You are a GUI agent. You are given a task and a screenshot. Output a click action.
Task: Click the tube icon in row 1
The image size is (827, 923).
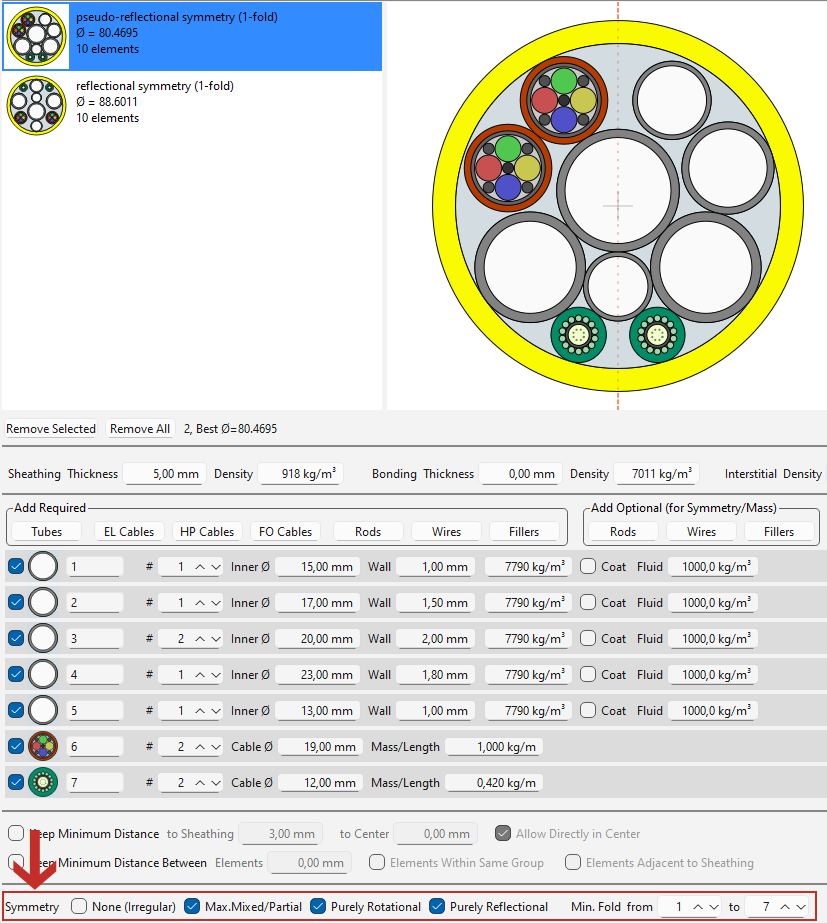(x=43, y=567)
